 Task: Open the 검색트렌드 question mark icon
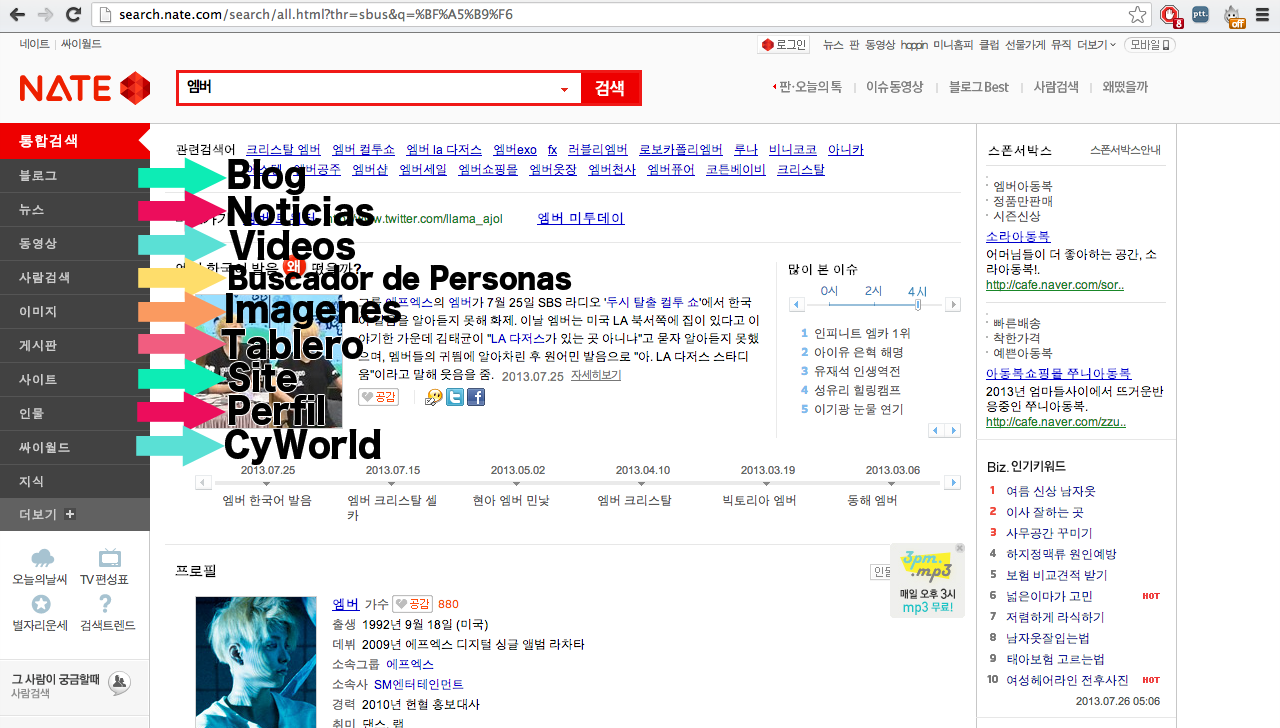click(x=105, y=604)
